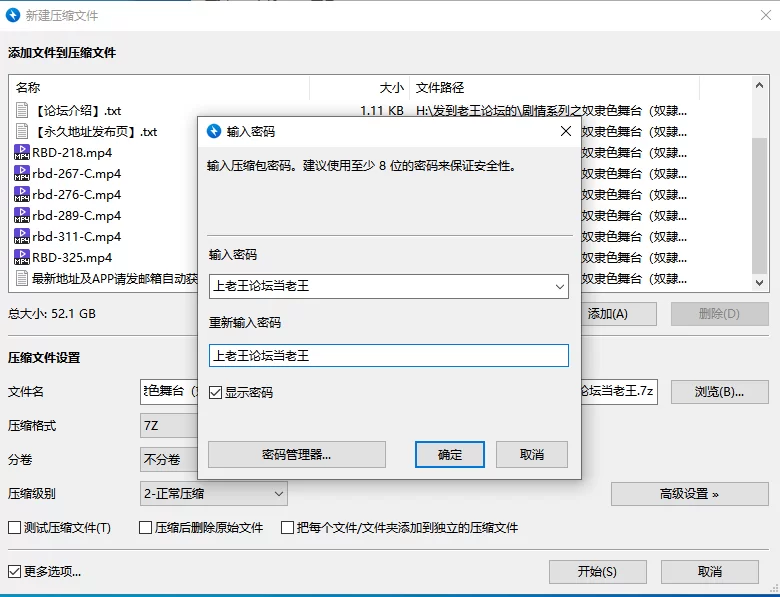This screenshot has height=597, width=780.
Task: Click the MP4 icon of rbd-311-C.mp4
Action: coord(22,236)
